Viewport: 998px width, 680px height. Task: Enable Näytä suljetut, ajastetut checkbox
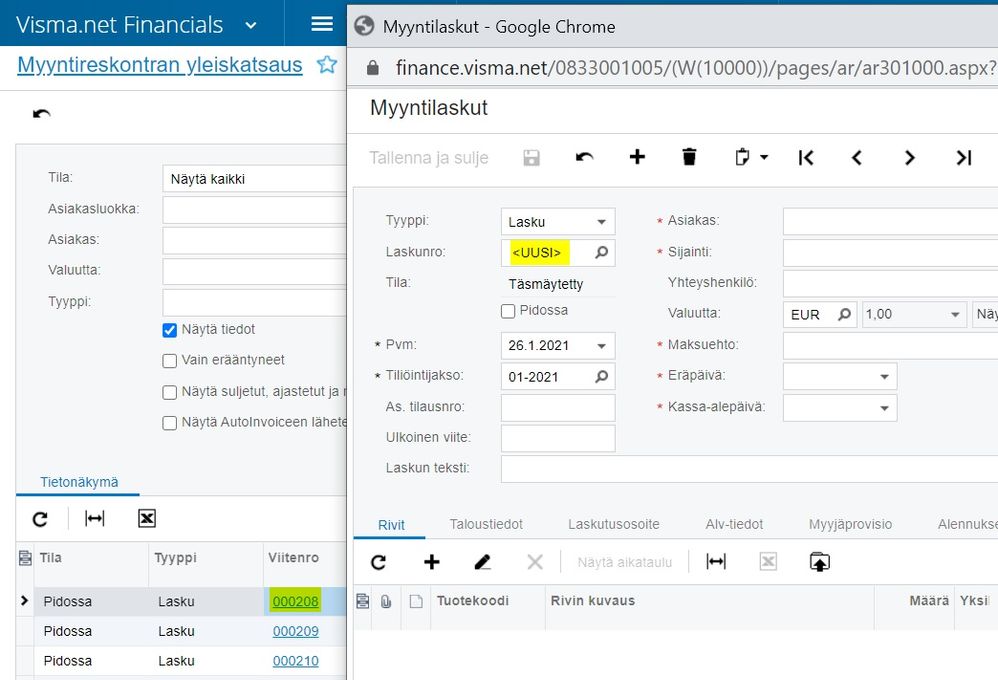coord(169,392)
